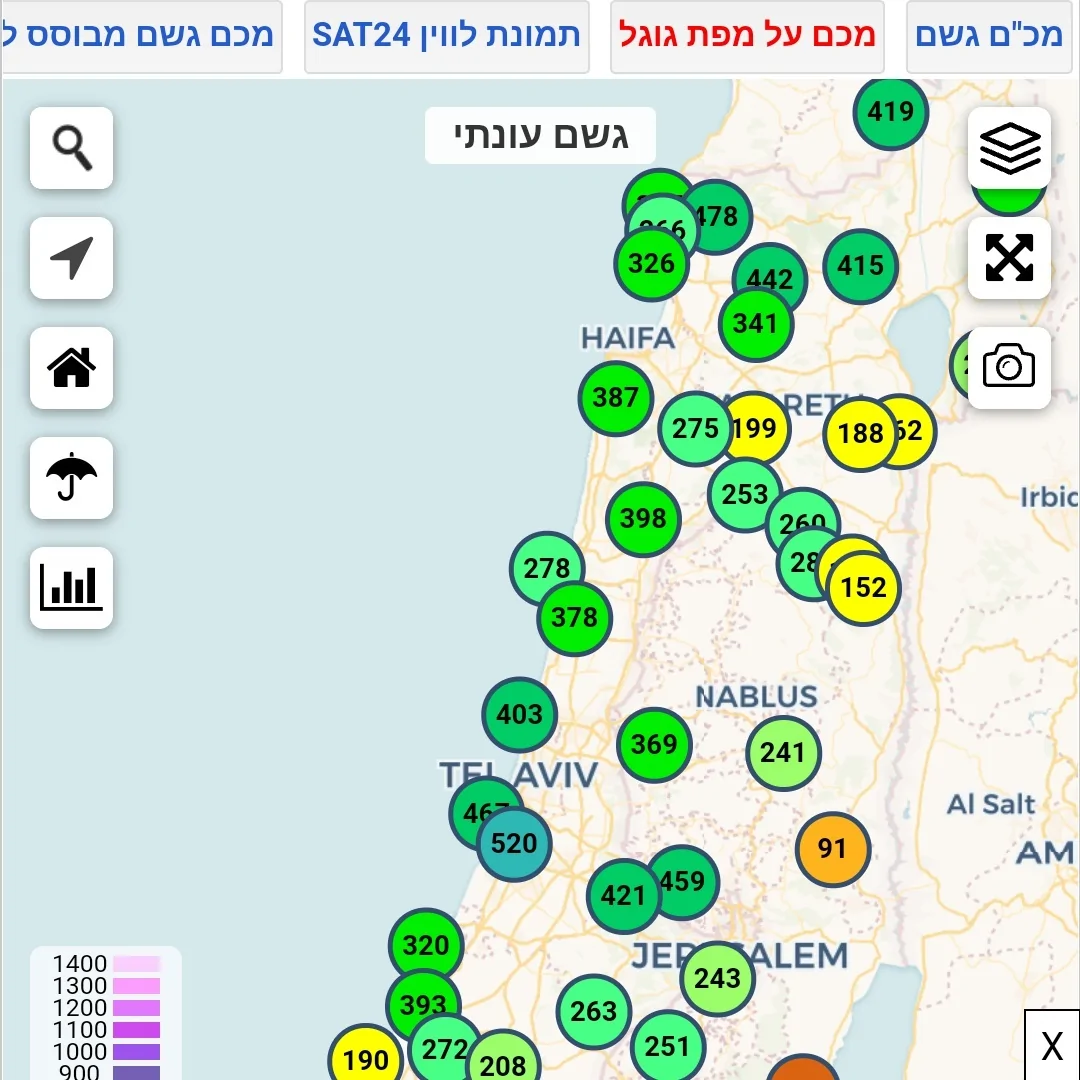Switch to the SAT24 satellite image tab
The width and height of the screenshot is (1080, 1080).
(x=446, y=36)
